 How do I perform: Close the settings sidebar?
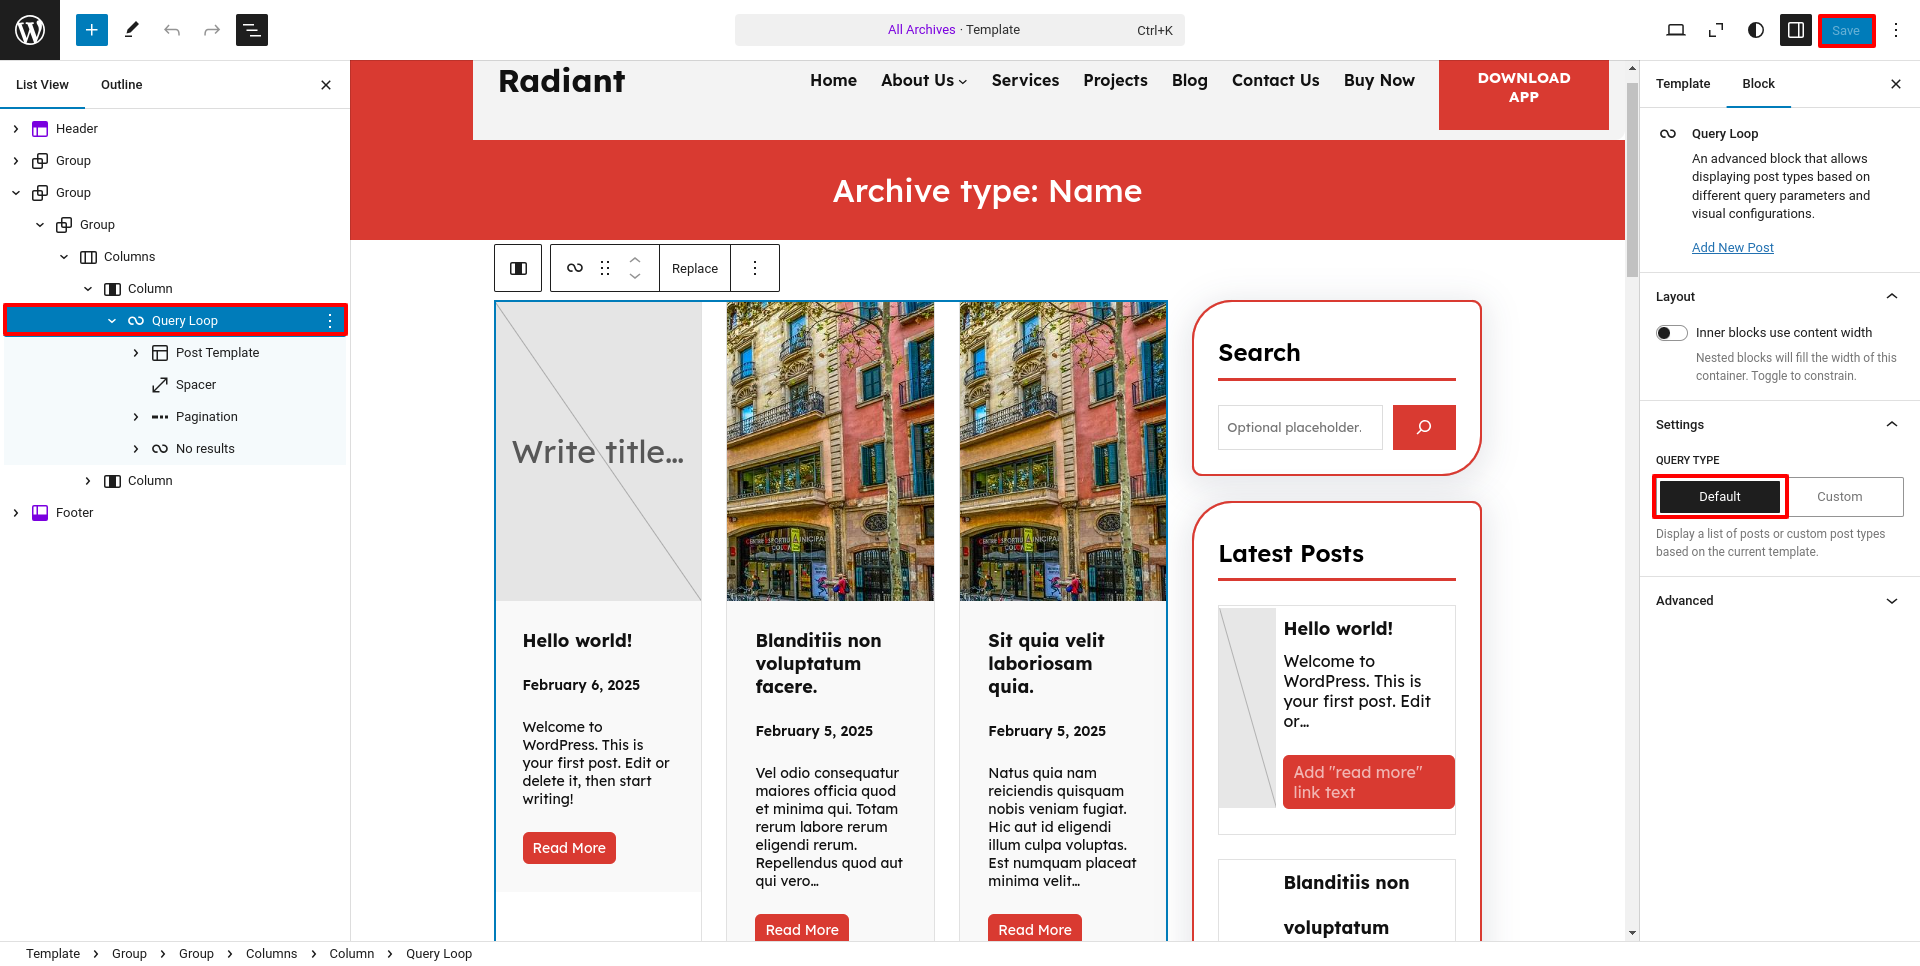coord(1896,84)
